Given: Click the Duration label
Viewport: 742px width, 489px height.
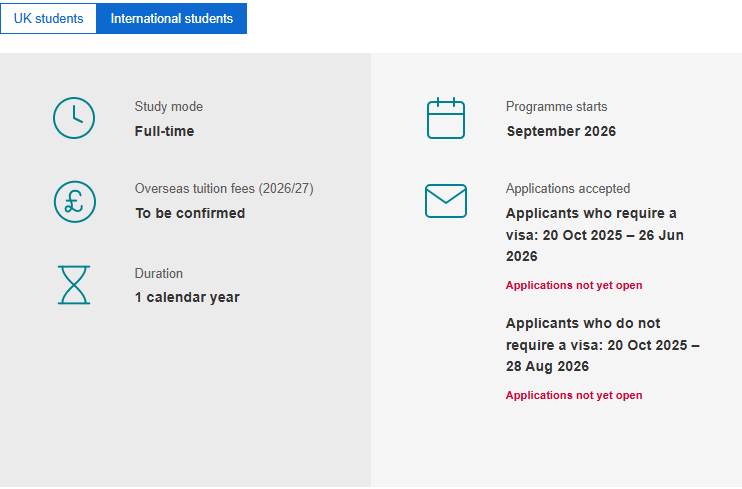Looking at the screenshot, I should (159, 273).
